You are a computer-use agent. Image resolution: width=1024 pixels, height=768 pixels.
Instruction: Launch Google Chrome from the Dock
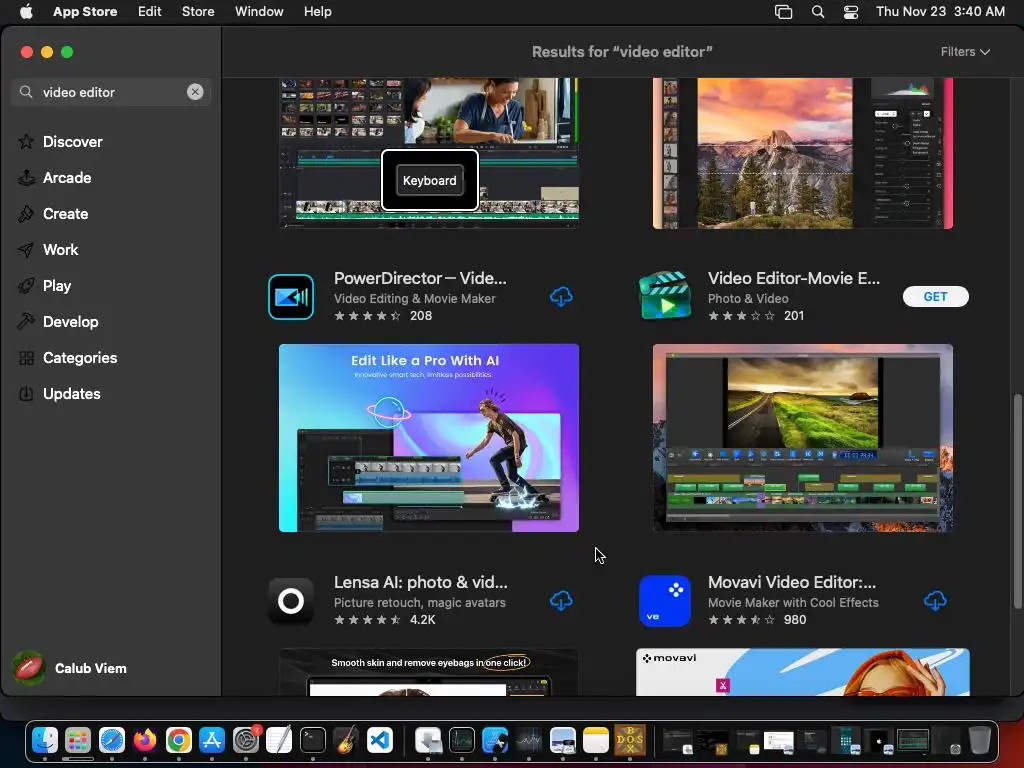[x=178, y=741]
